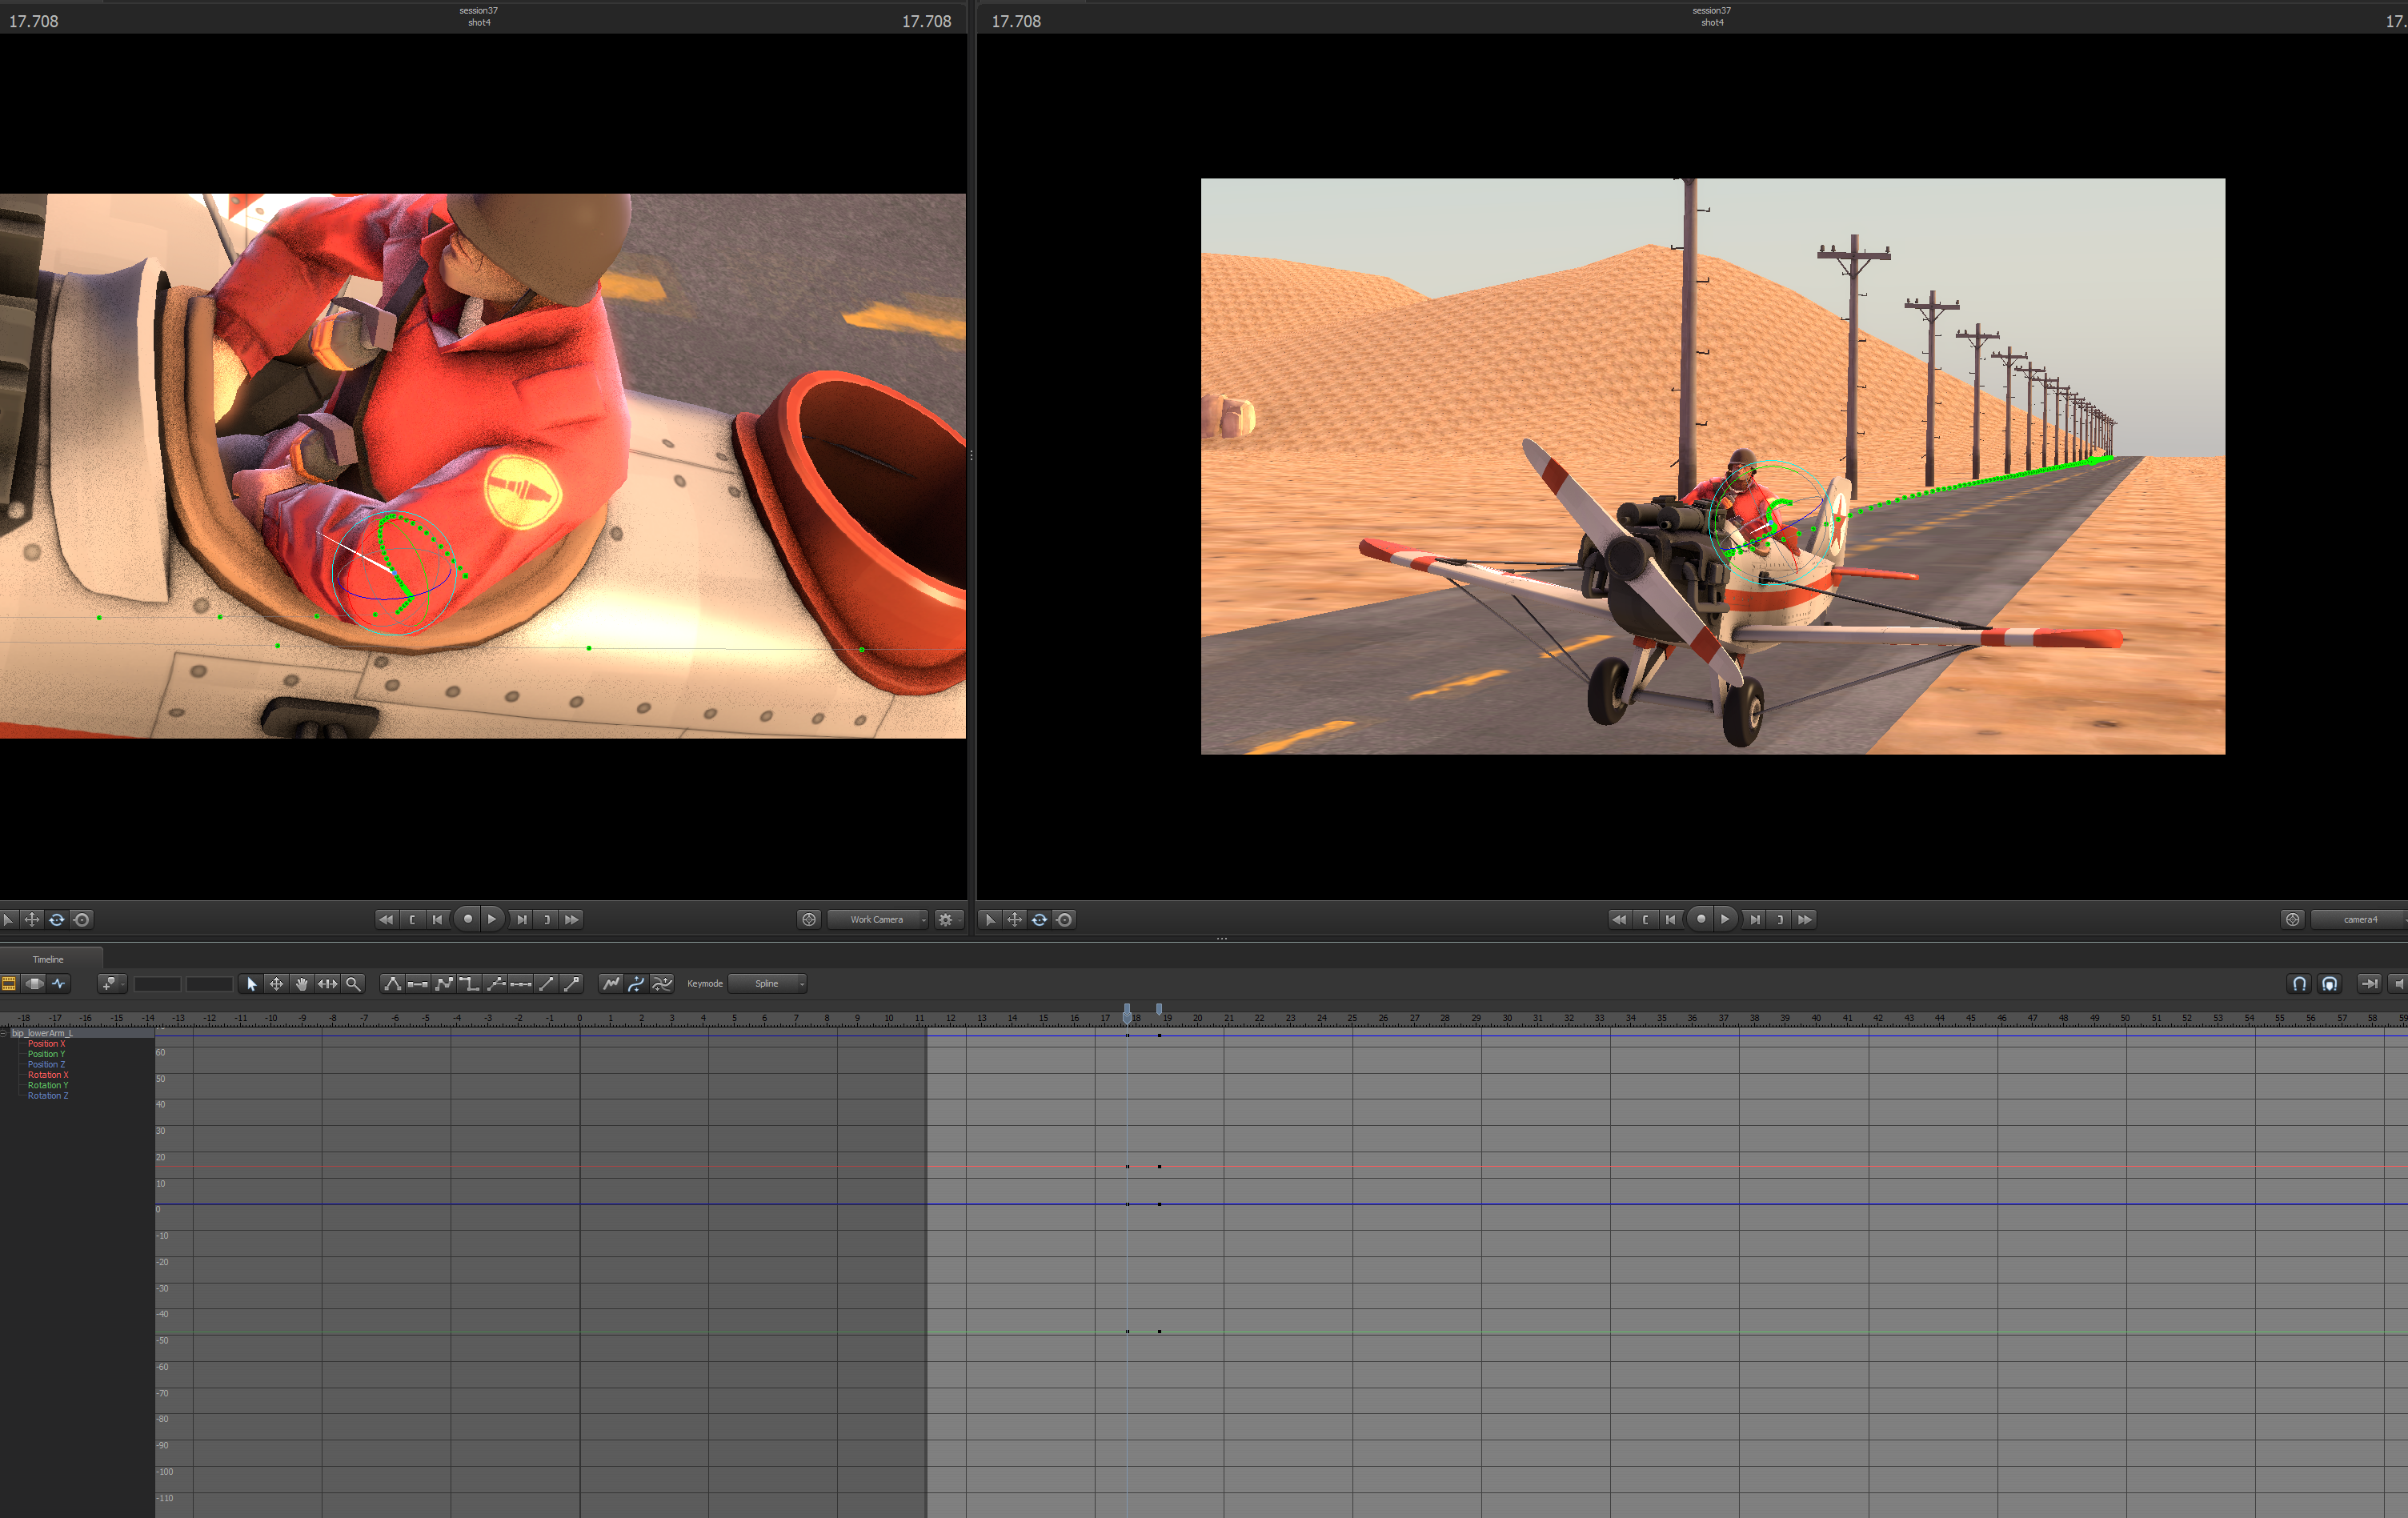Select the Position X channel
Screen dimensions: 2408x1518
click(46, 1044)
